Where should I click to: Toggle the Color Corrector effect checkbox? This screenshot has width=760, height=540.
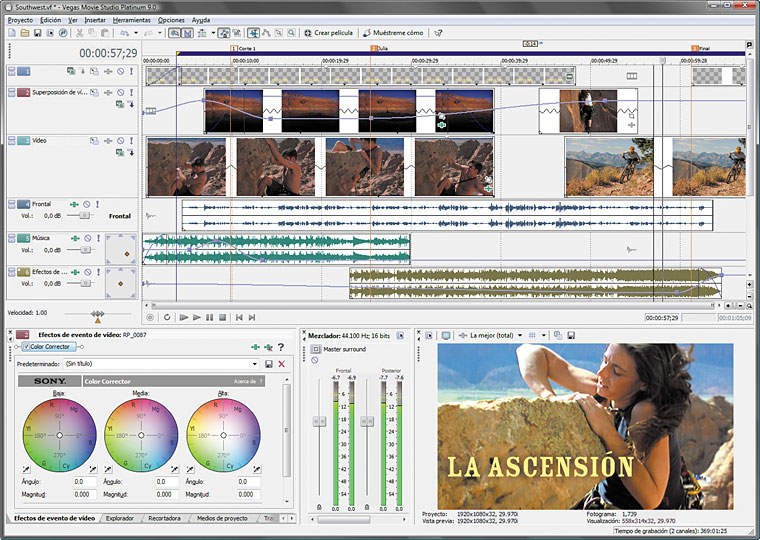[26, 346]
